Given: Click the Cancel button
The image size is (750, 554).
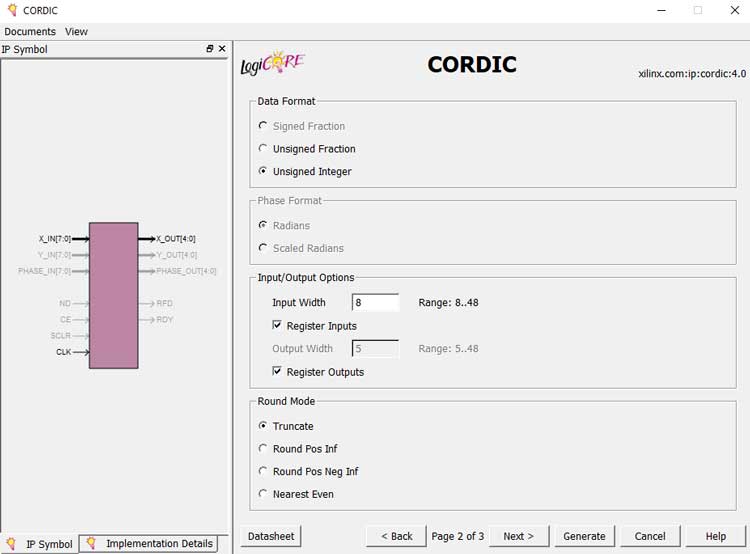Looking at the screenshot, I should click(650, 536).
